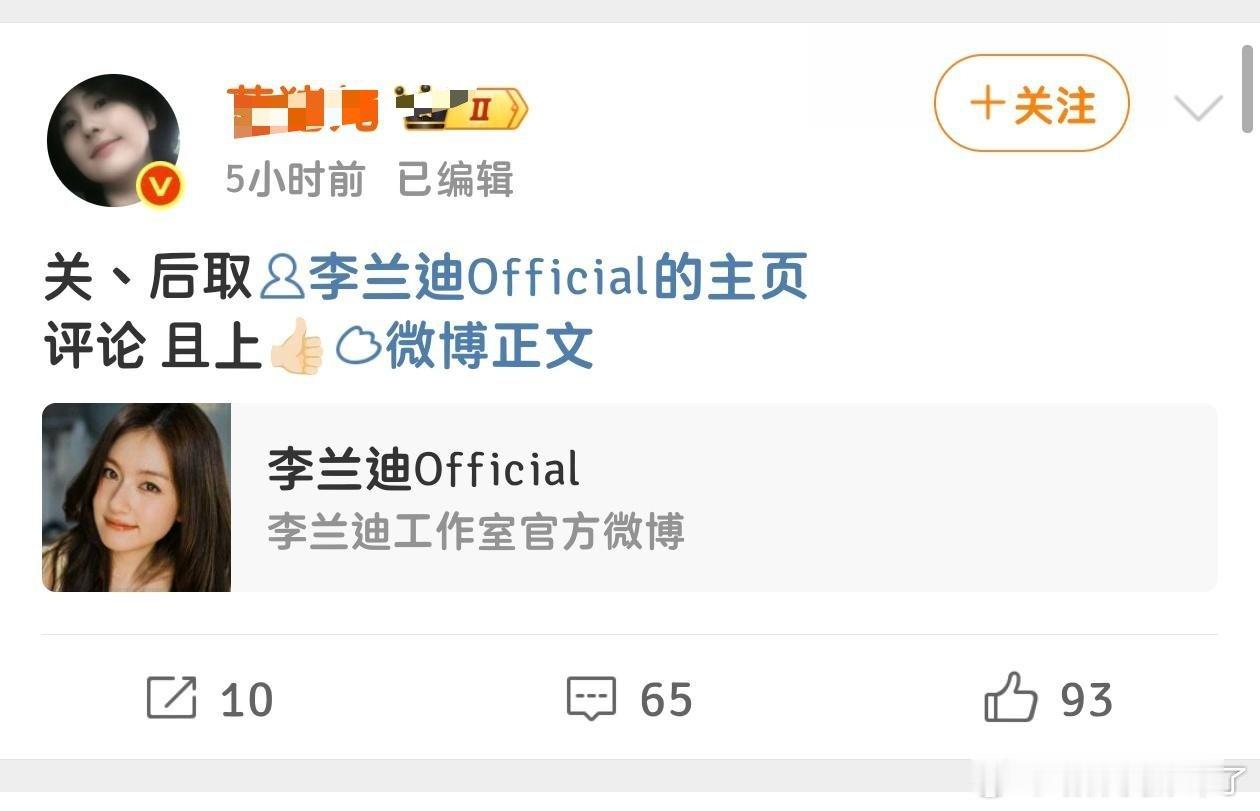Click the user silhouette icon before 李兰迪Official
This screenshot has width=1260, height=811.
281,277
